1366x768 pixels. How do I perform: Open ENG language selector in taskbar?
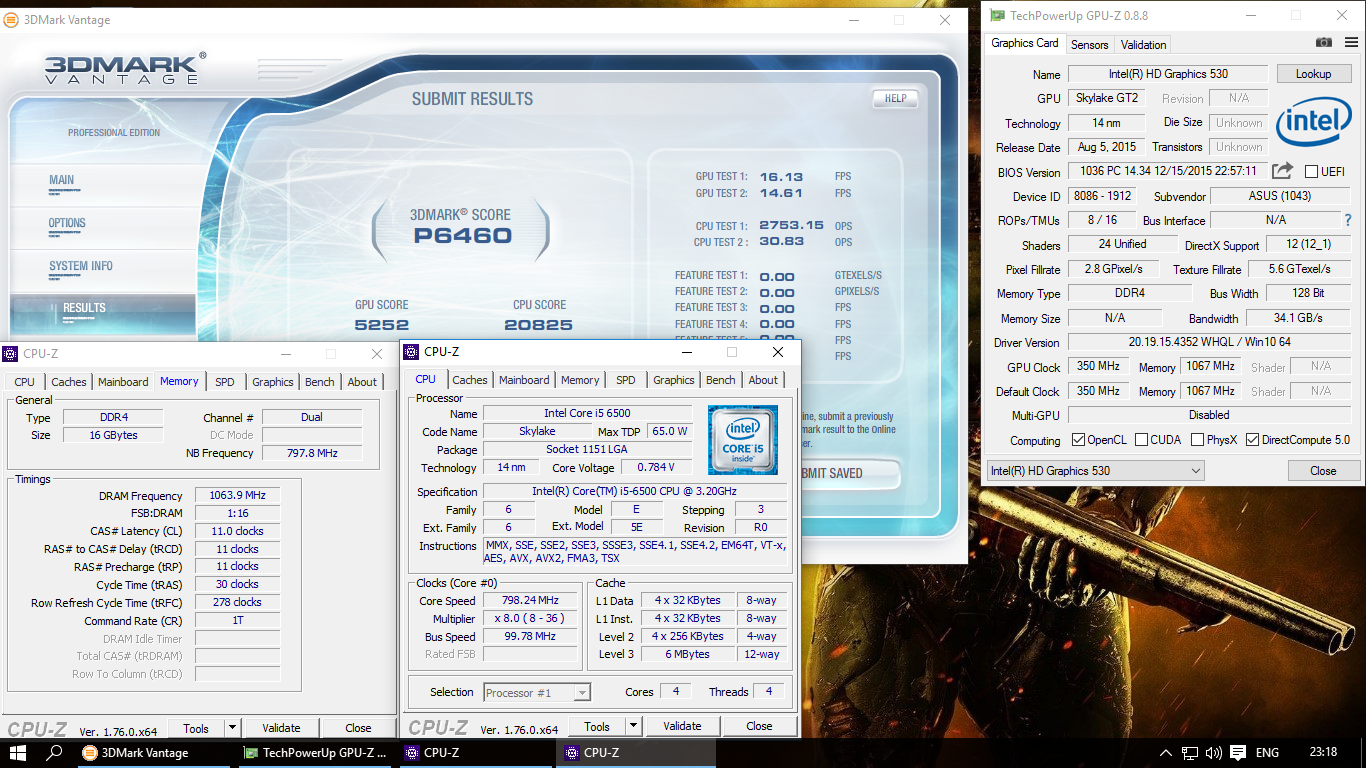tap(1267, 753)
